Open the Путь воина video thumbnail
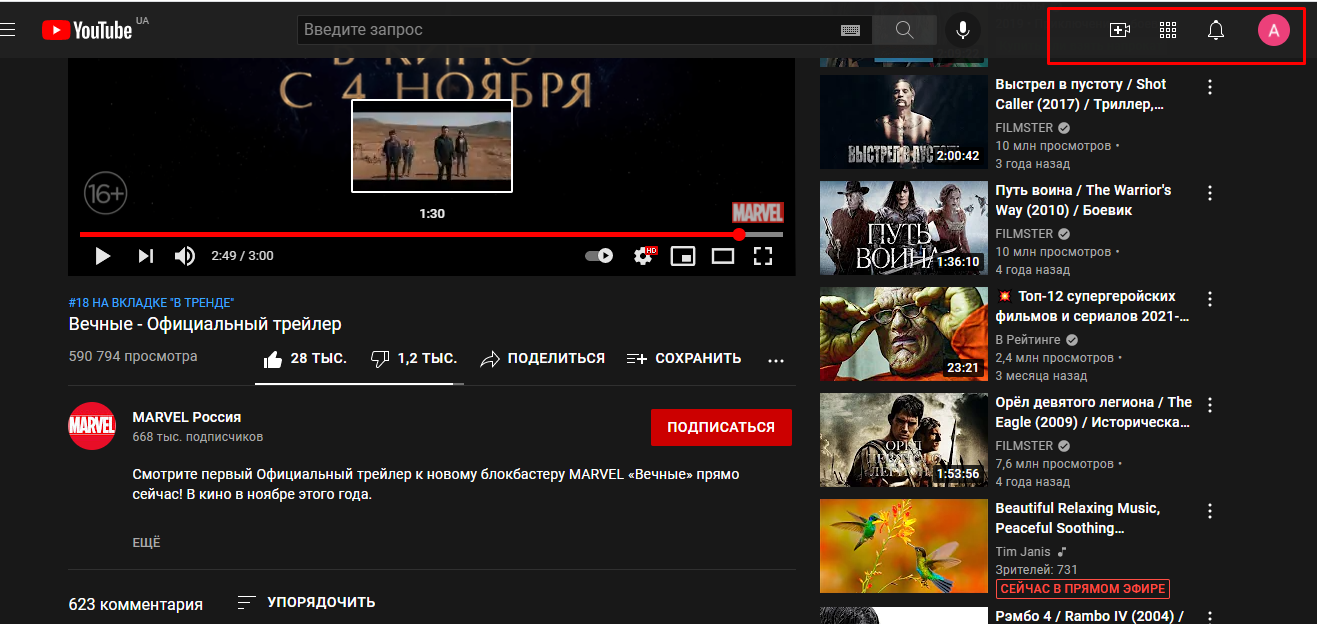The height and width of the screenshot is (624, 1317). (903, 228)
